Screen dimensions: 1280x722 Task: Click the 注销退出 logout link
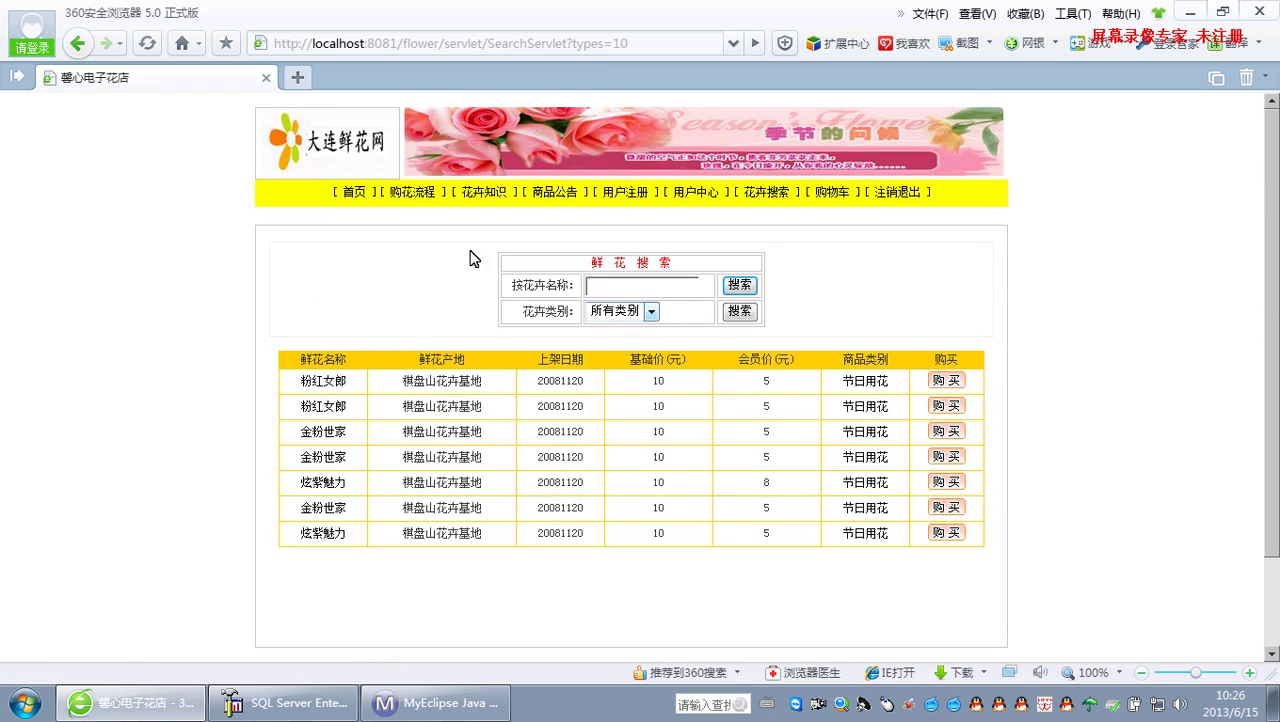coord(898,192)
